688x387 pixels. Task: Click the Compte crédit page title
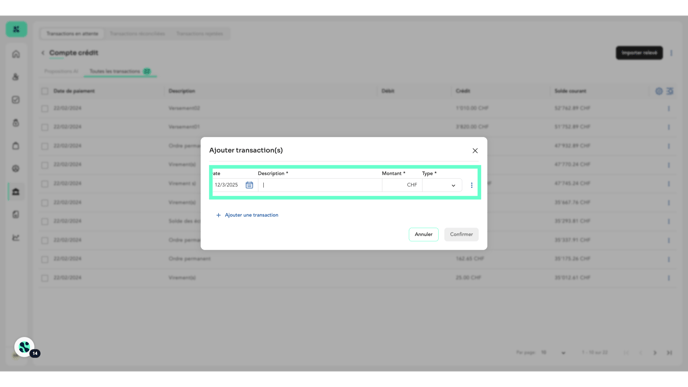(74, 53)
